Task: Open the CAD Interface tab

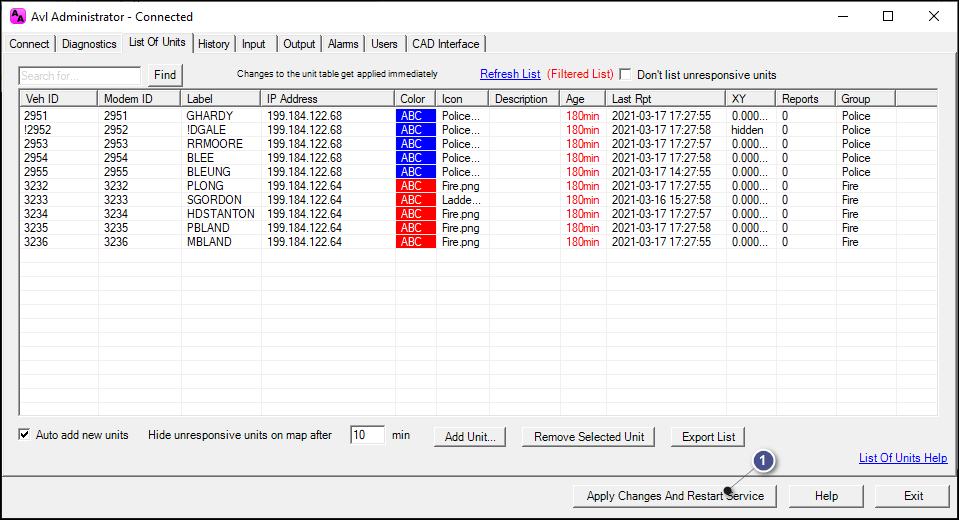Action: 445,44
